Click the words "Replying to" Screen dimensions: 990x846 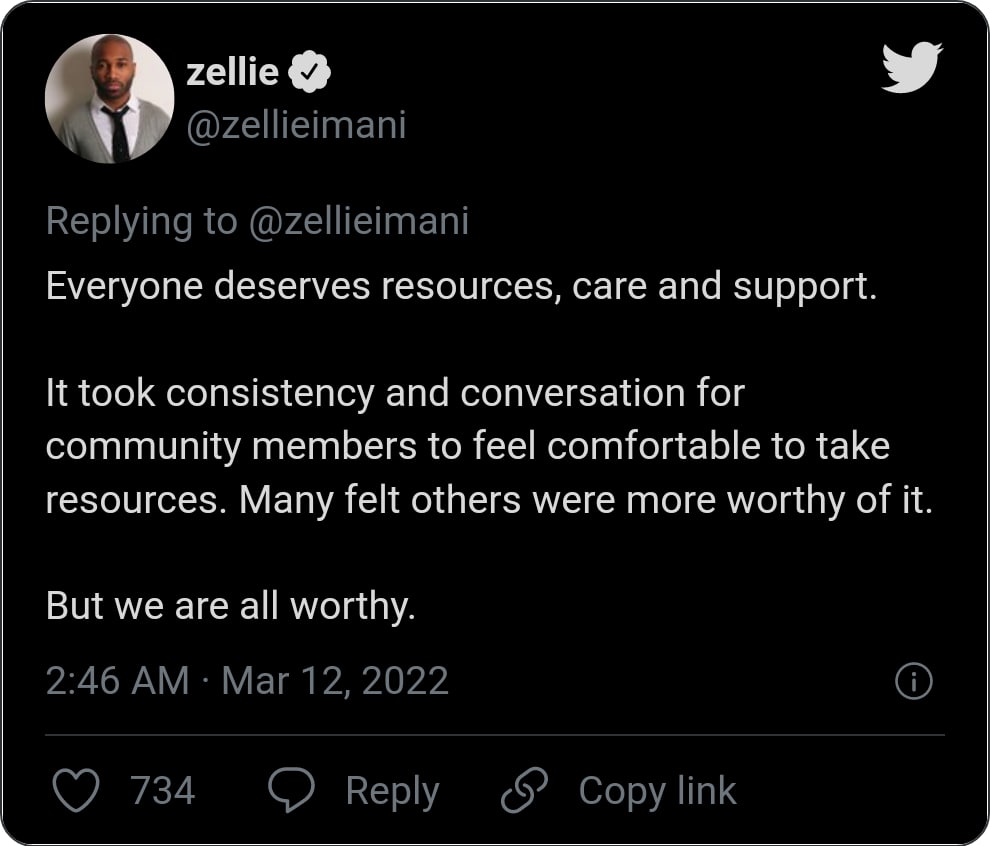coord(141,221)
